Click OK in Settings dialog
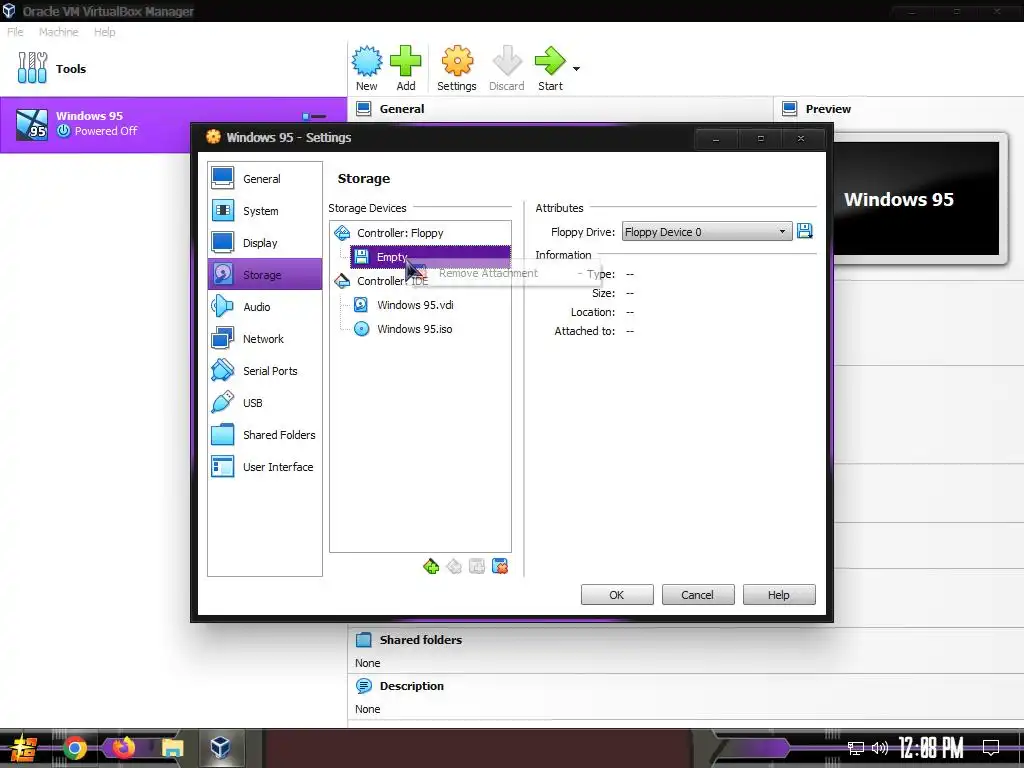Viewport: 1024px width, 768px height. [617, 595]
